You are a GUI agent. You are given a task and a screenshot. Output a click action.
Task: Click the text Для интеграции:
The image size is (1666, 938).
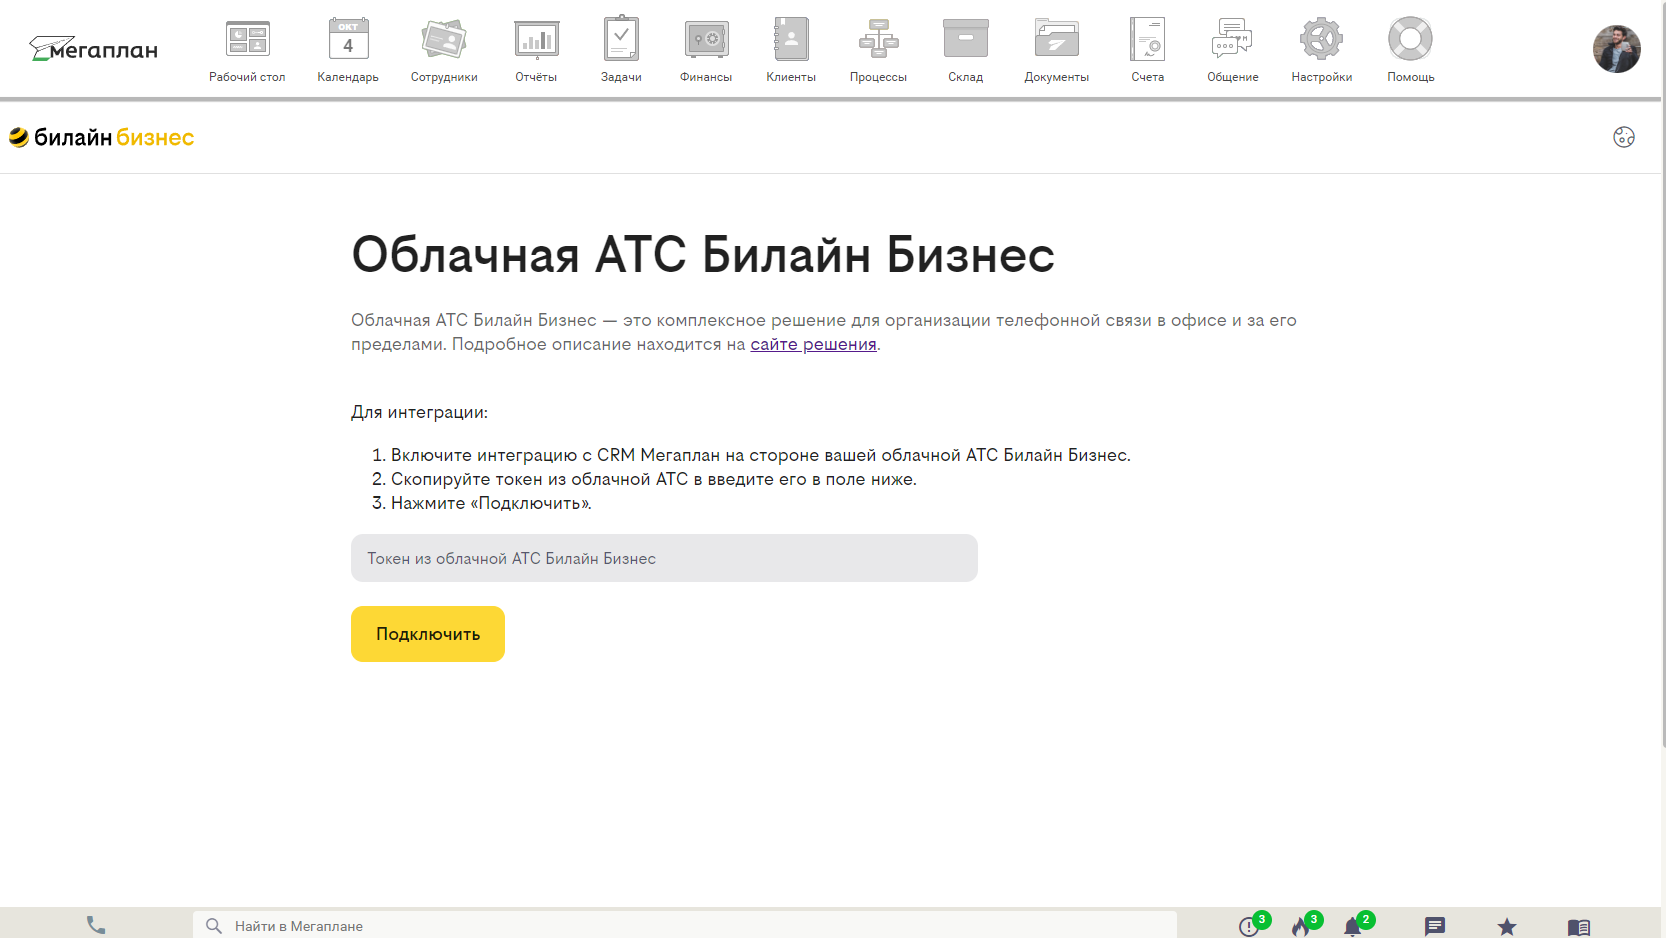click(x=419, y=412)
